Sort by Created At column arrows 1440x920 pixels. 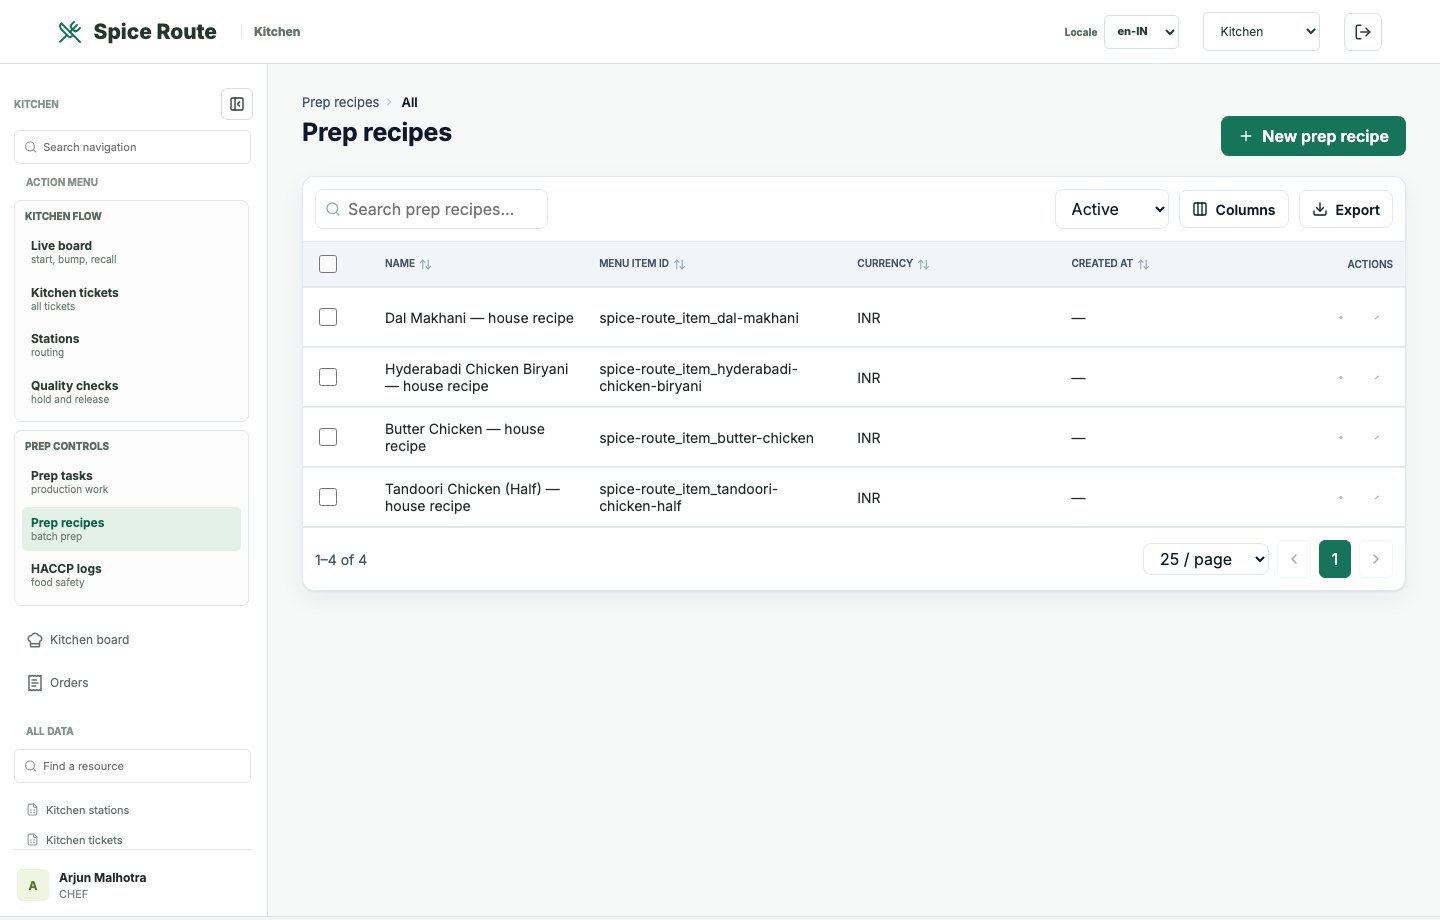click(x=1144, y=264)
